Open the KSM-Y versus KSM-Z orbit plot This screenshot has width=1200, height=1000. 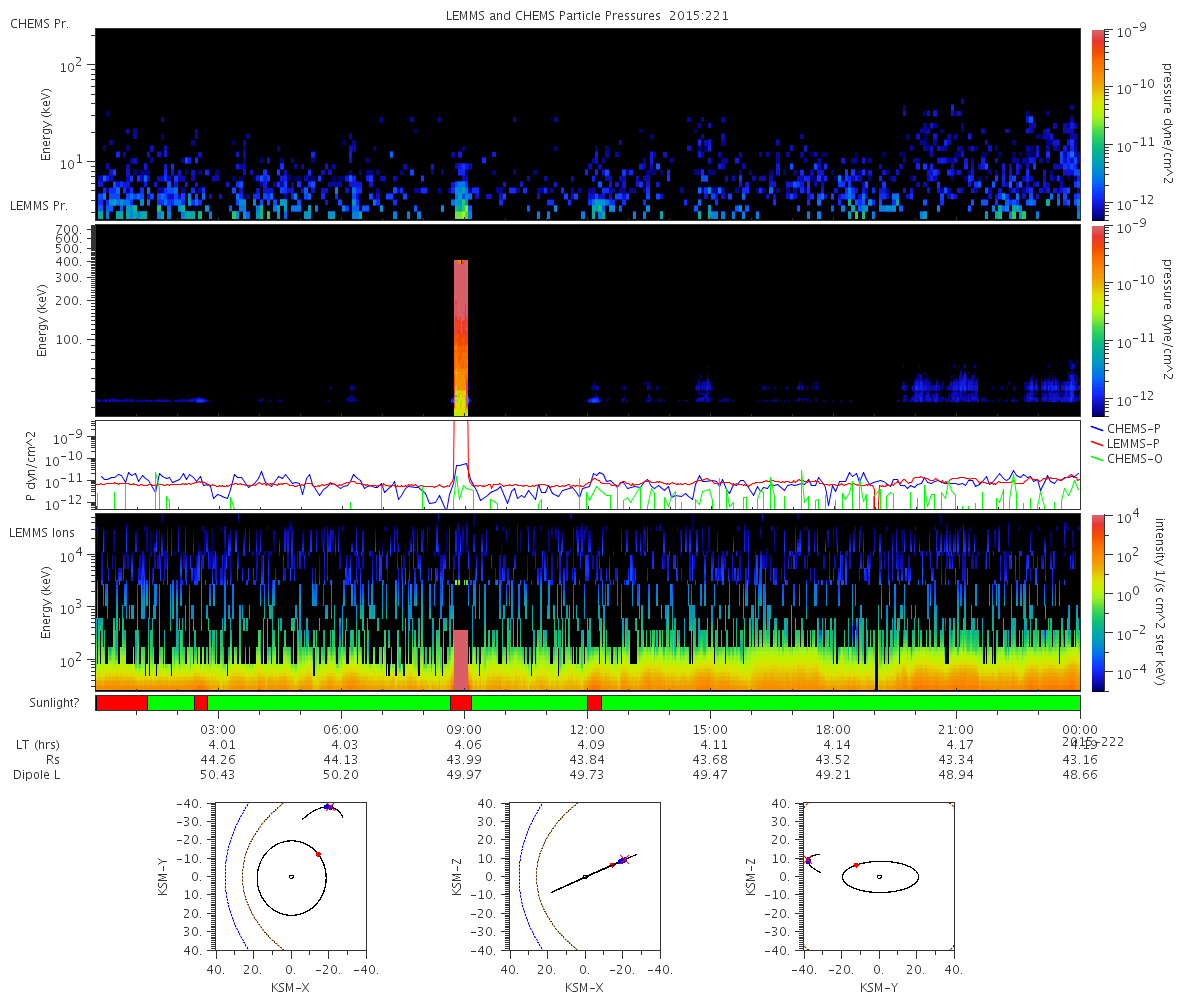(x=879, y=876)
